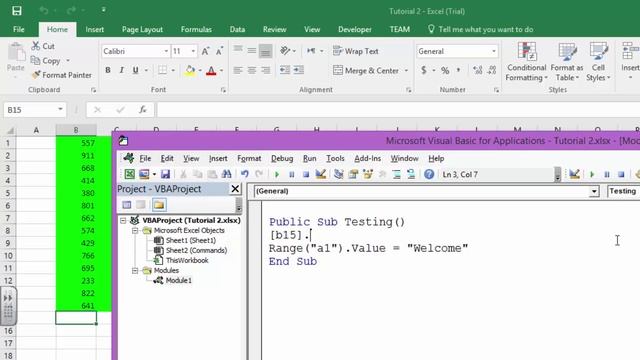Click the Find binoculars icon in VBA toolbar

tap(227, 174)
